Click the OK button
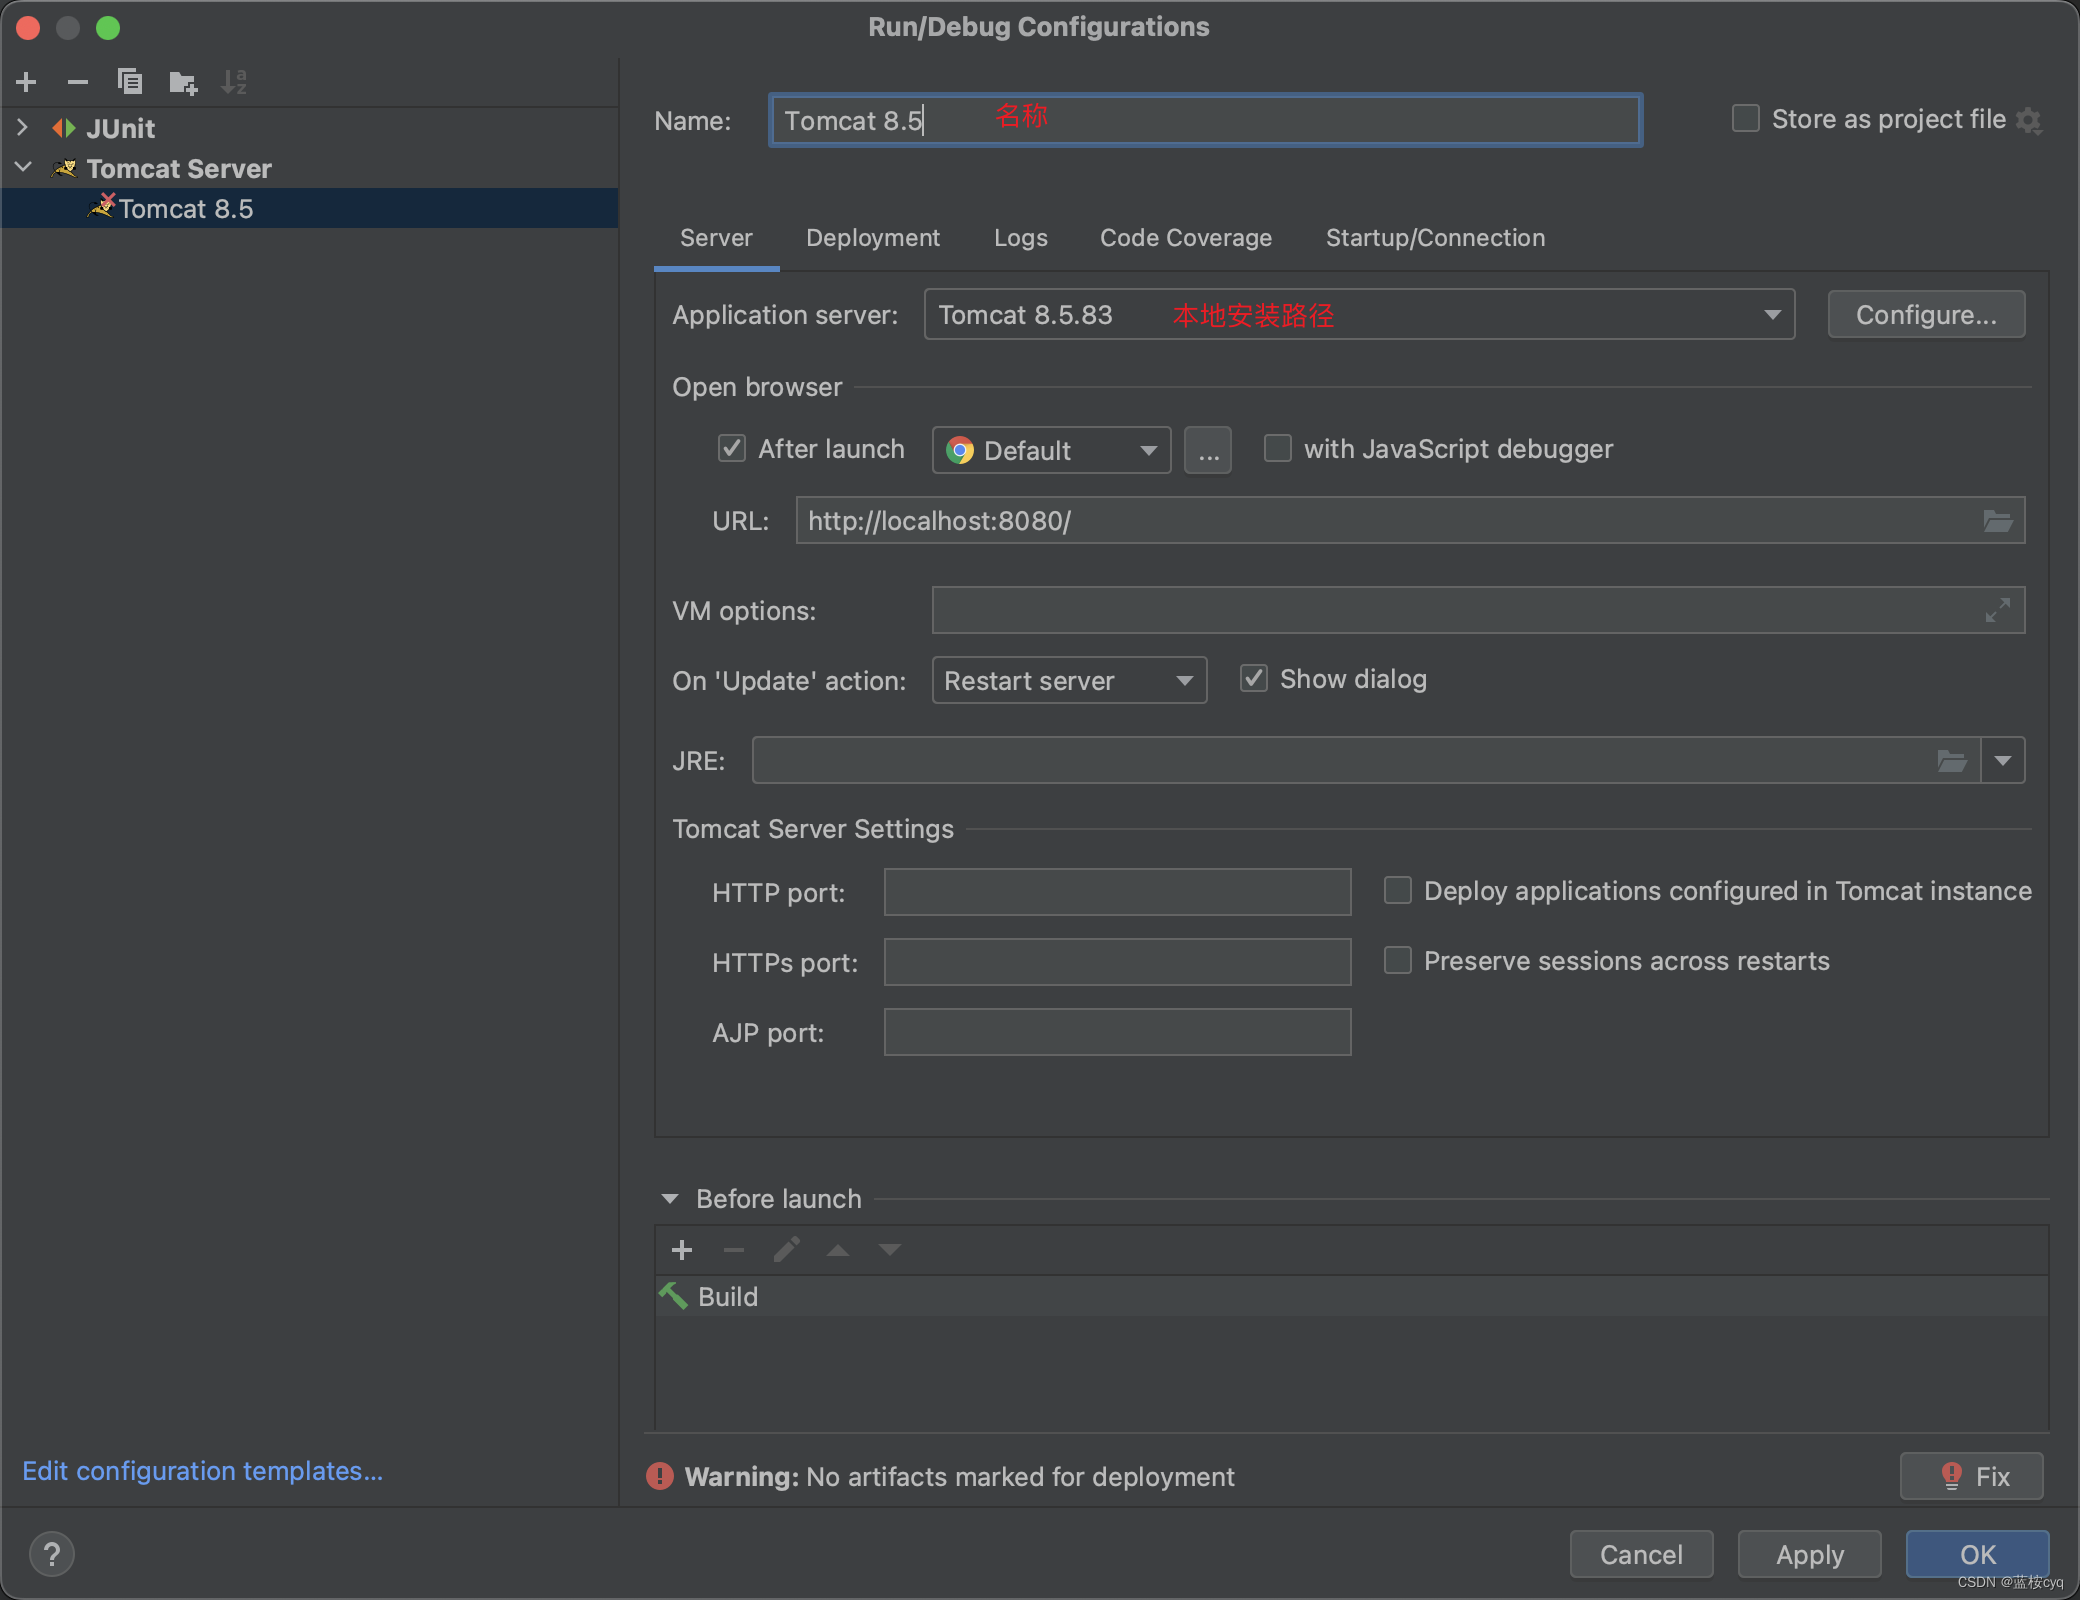Viewport: 2080px width, 1600px height. point(1977,1554)
